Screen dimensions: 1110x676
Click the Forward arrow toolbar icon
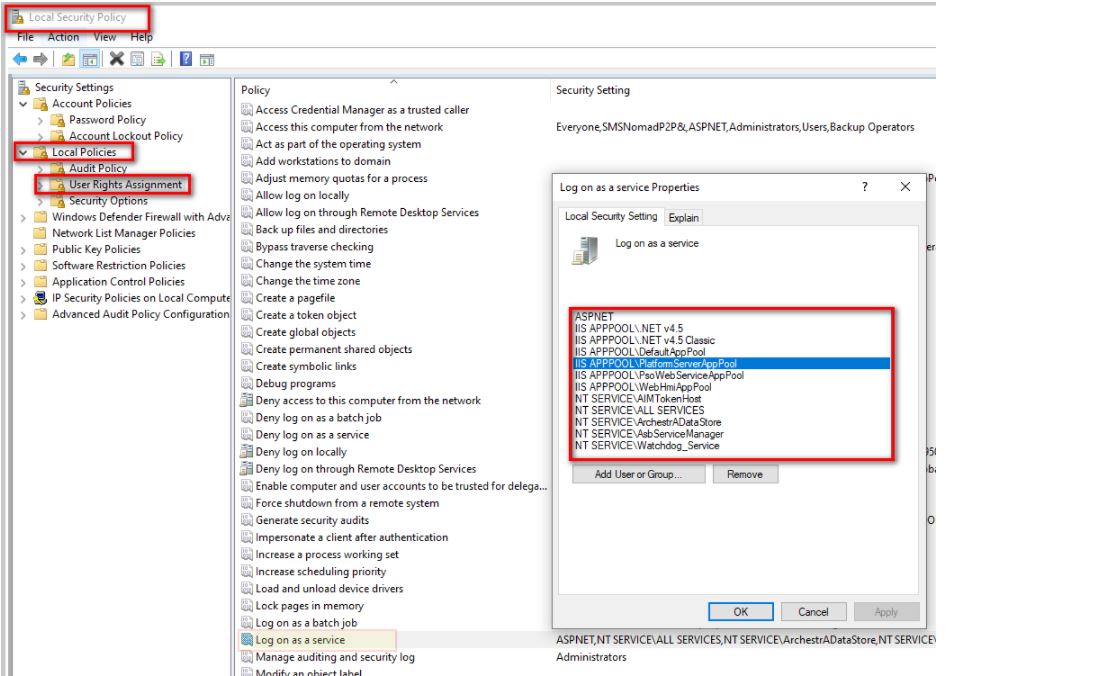40,59
